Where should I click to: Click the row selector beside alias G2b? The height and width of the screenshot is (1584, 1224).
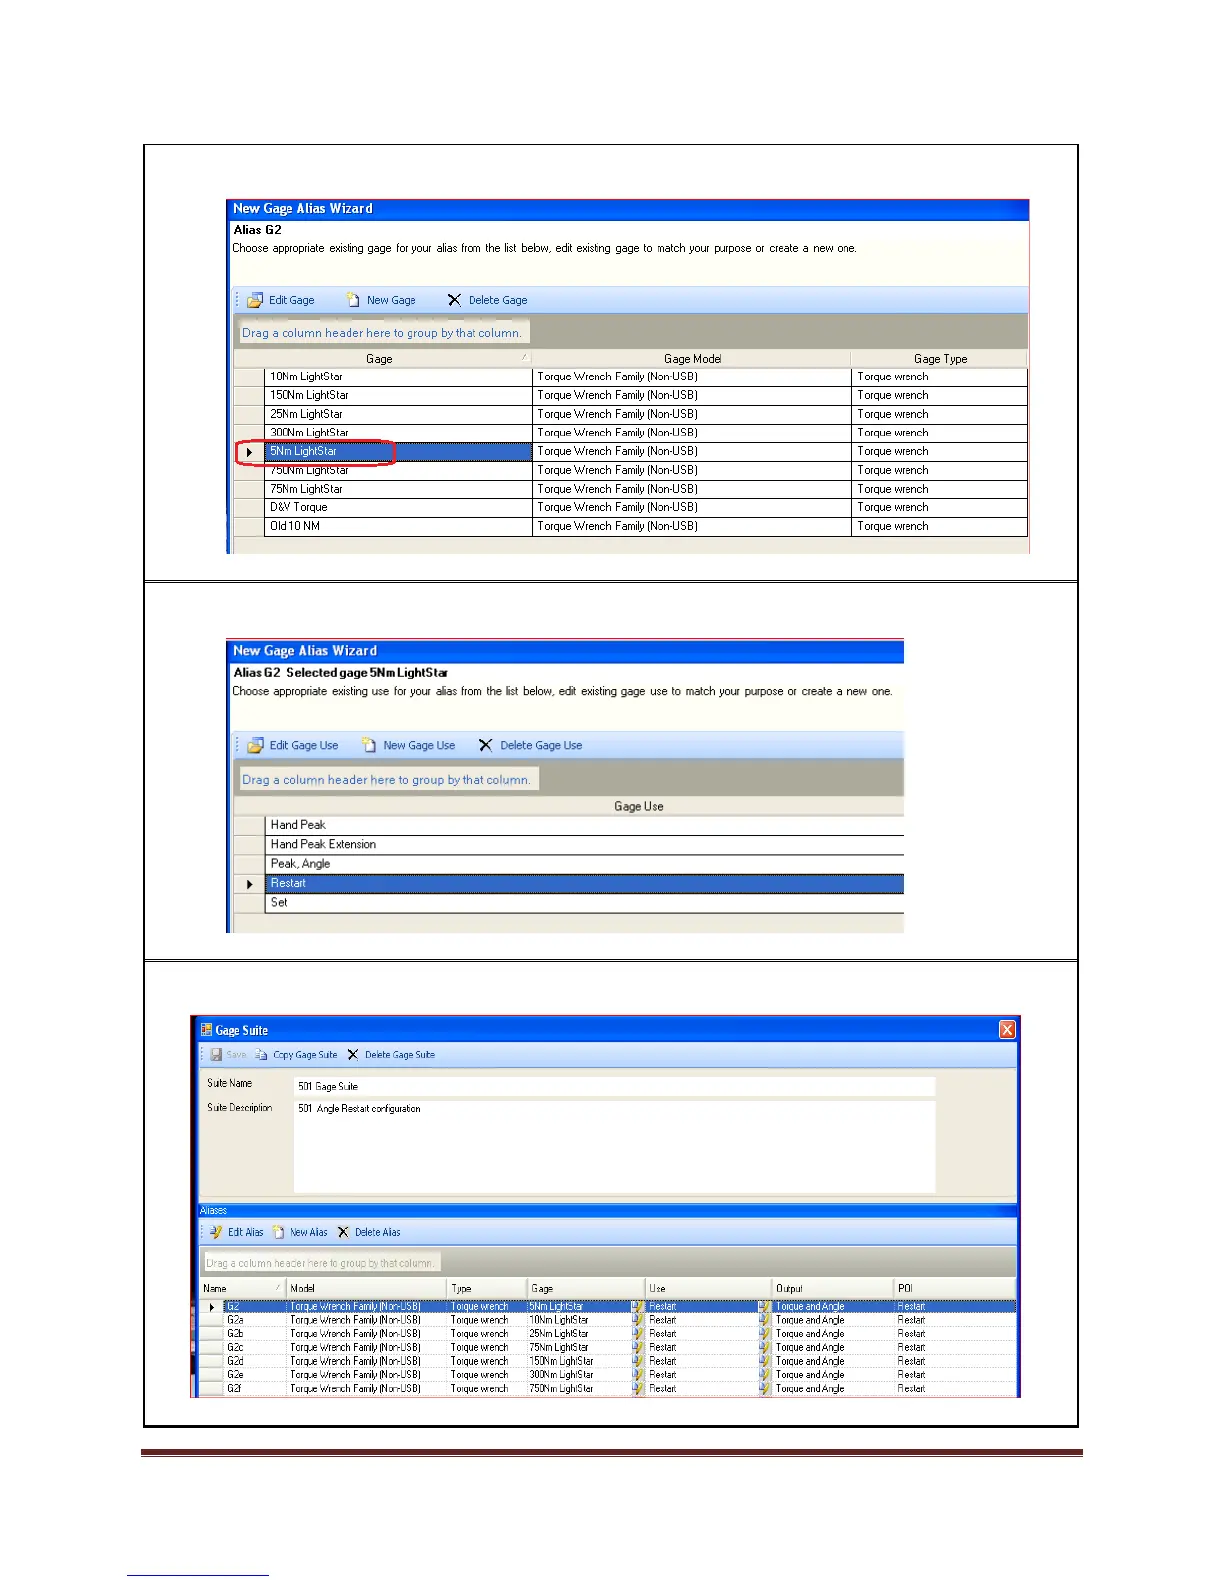[x=211, y=1333]
